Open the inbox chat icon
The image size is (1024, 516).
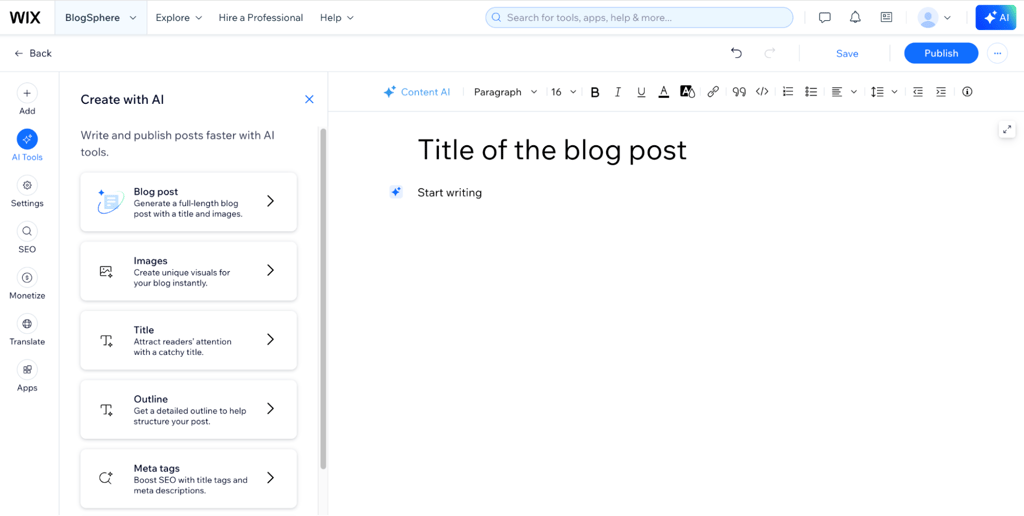tap(825, 18)
